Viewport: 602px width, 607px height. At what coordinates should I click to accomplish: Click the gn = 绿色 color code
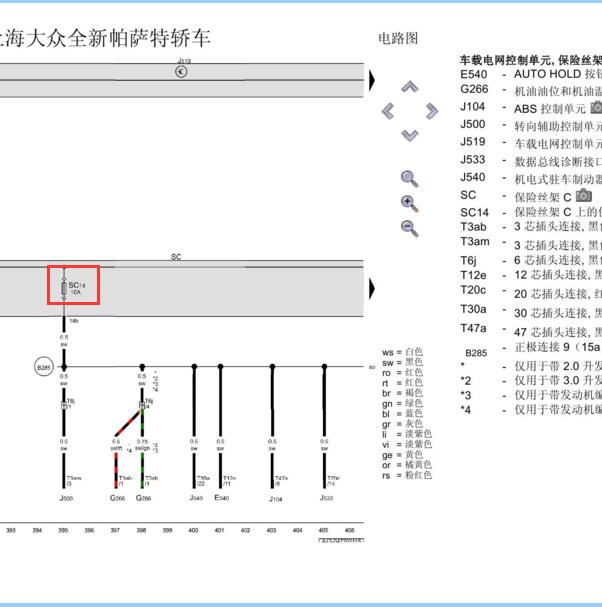click(402, 404)
